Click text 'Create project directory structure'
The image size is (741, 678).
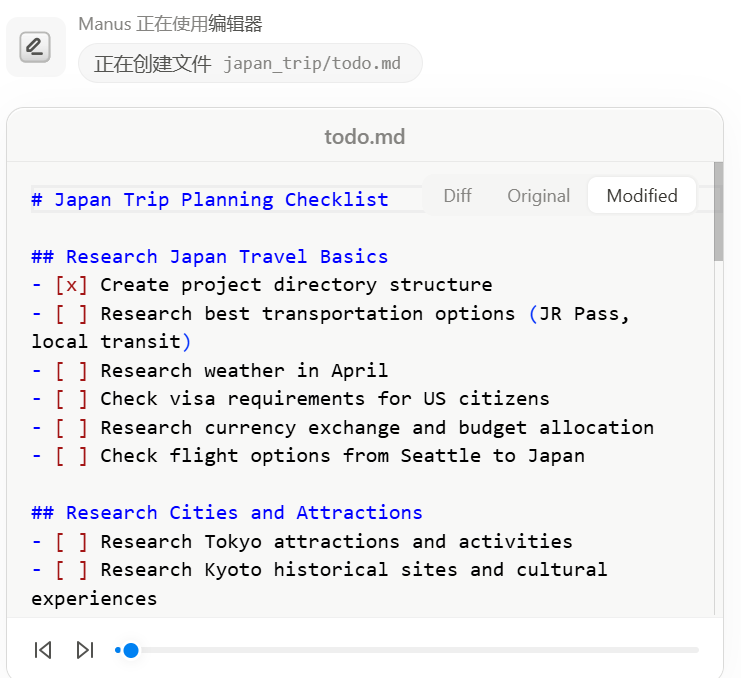(x=296, y=285)
